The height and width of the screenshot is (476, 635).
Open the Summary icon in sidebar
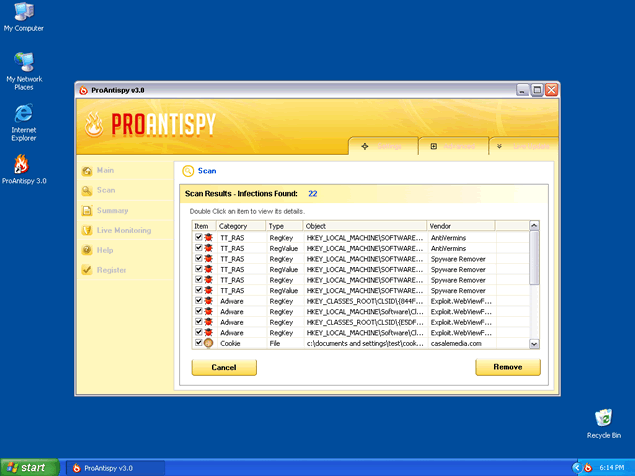pyautogui.click(x=88, y=211)
